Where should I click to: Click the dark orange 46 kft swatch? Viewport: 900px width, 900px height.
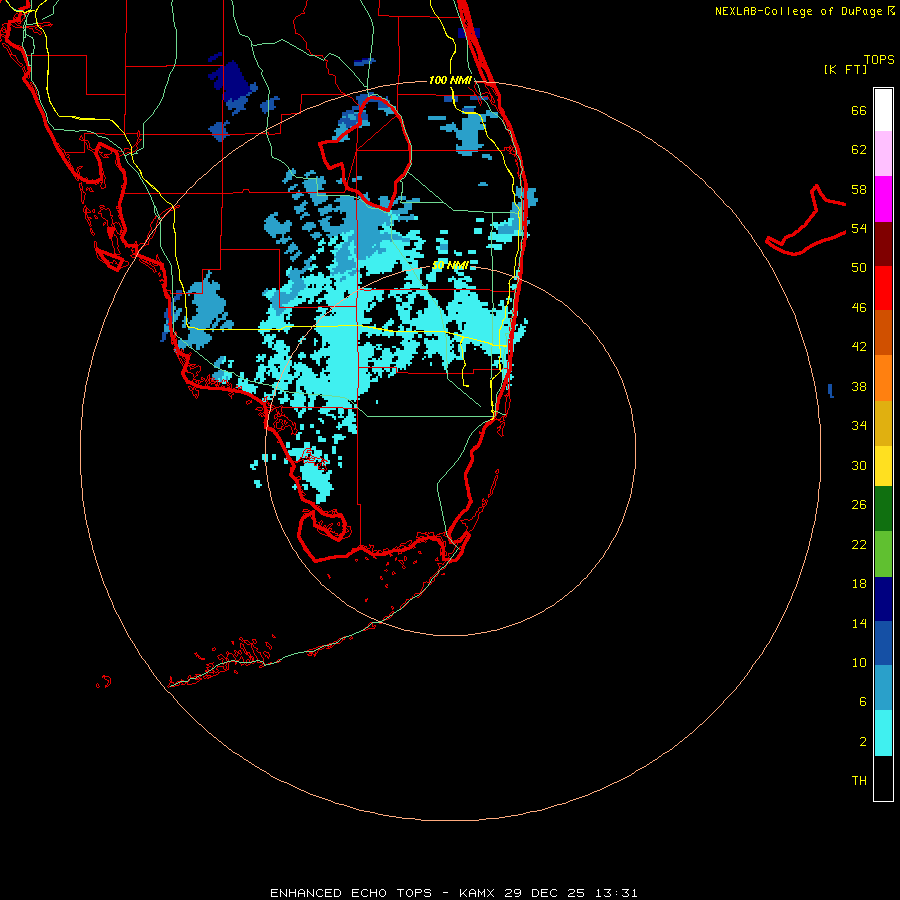click(883, 332)
